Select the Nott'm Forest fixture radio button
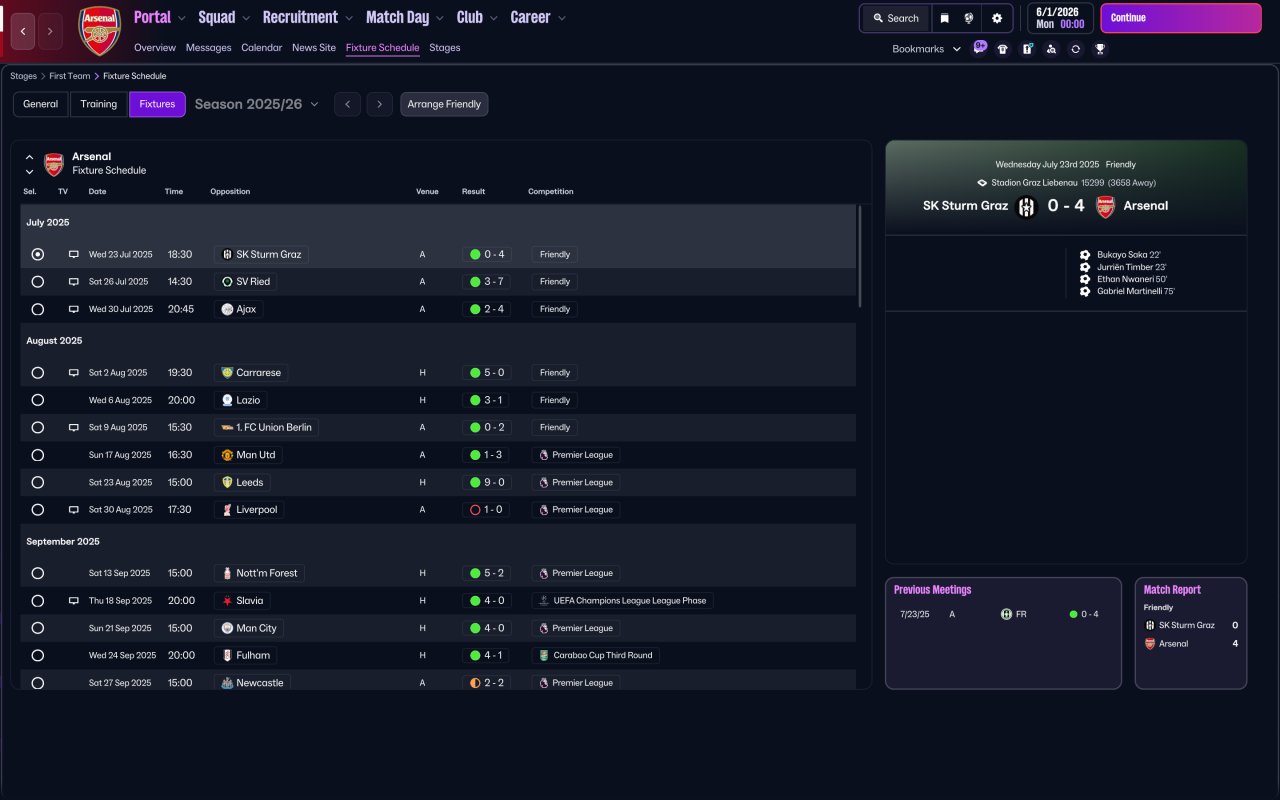Screen dimensions: 1280x800 (x=38, y=573)
